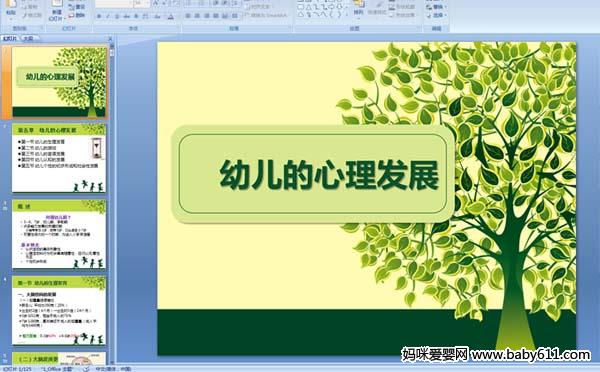Image resolution: width=600 pixels, height=372 pixels.
Task: Switch to the Outline (大纲) pane tab
Action: point(28,38)
